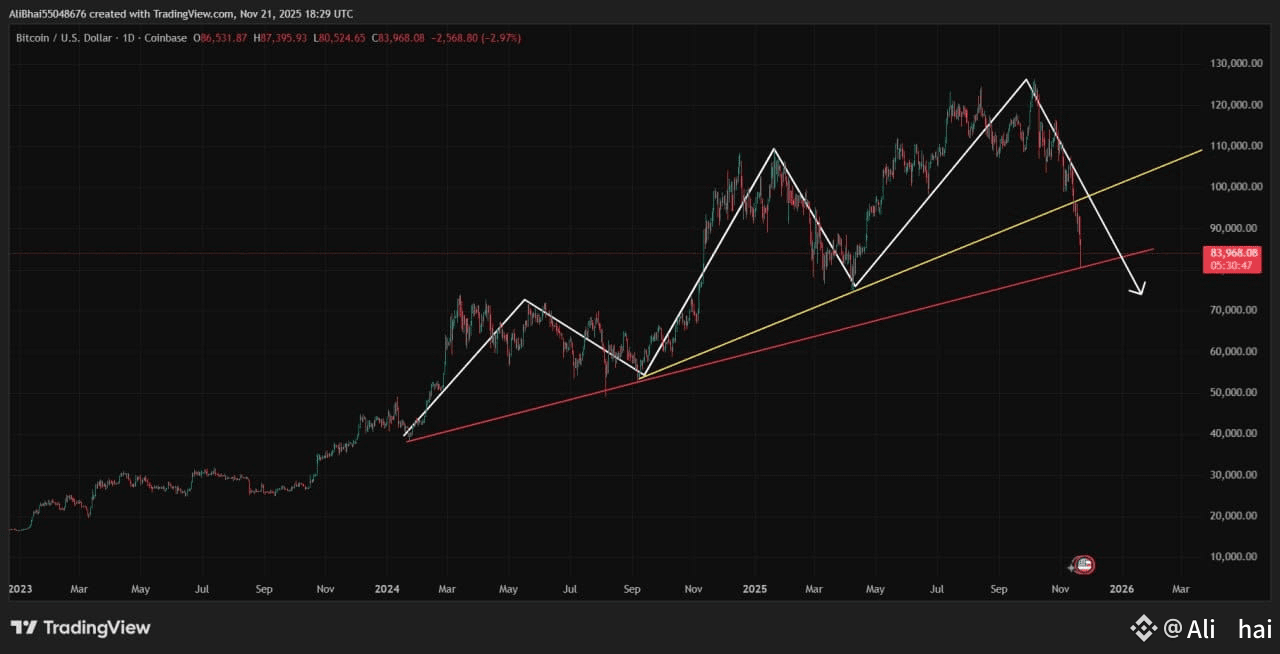Click the 2026 label on time axis

(1121, 589)
